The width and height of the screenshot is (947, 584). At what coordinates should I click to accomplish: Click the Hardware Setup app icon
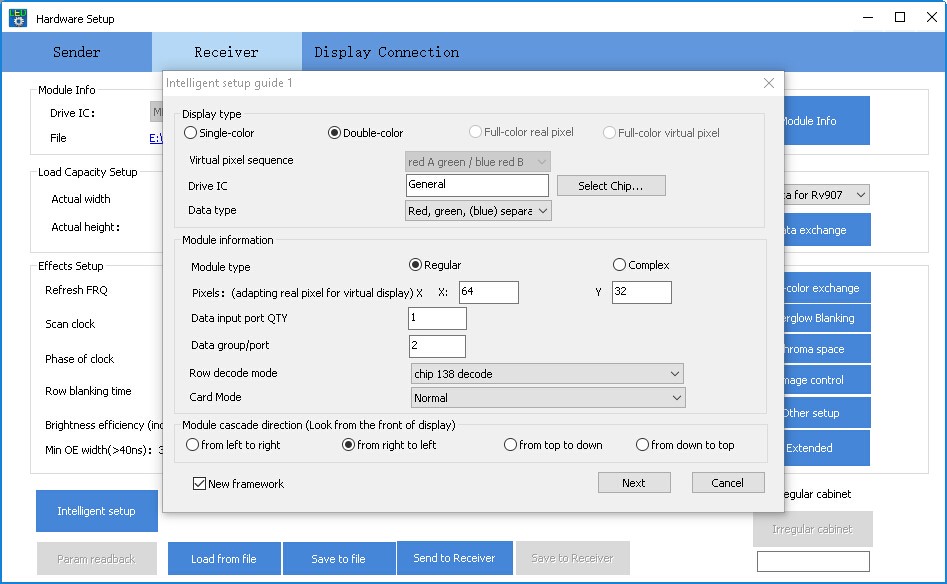pos(18,18)
